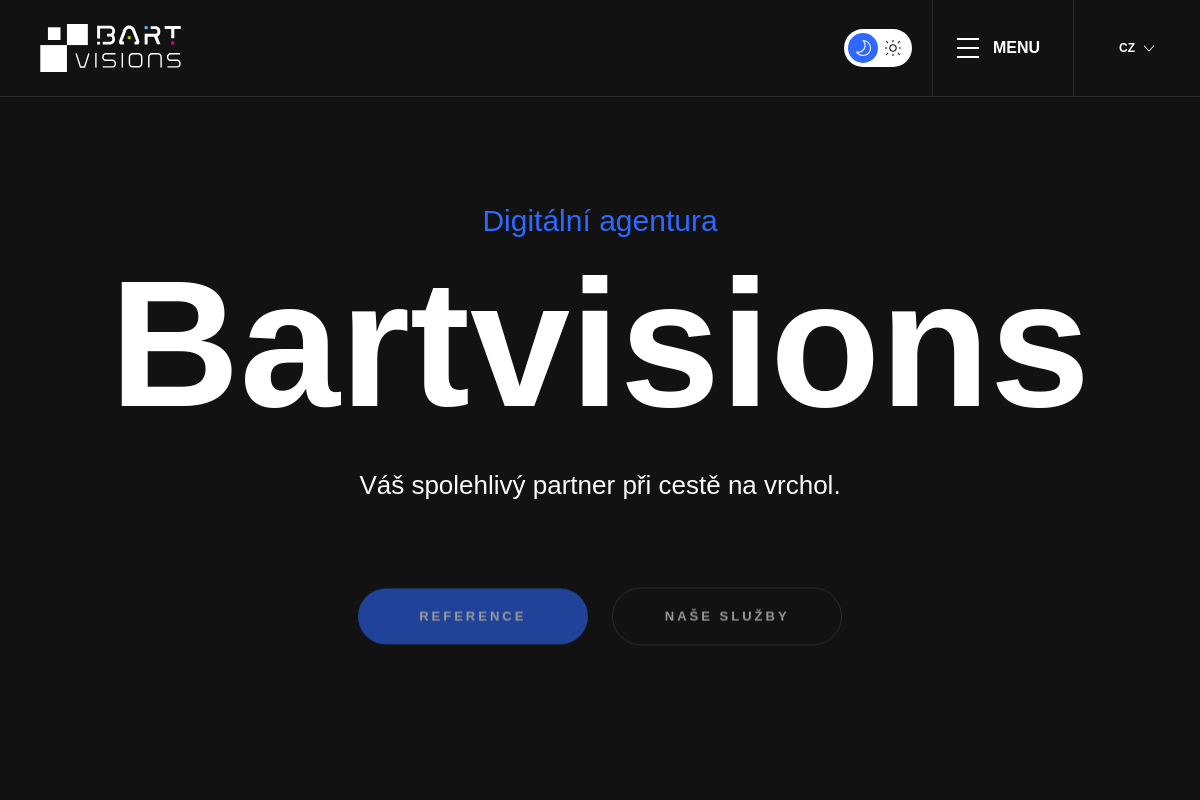Image resolution: width=1200 pixels, height=800 pixels.
Task: Click the moon symbol inside the theme switch
Action: pyautogui.click(x=863, y=48)
